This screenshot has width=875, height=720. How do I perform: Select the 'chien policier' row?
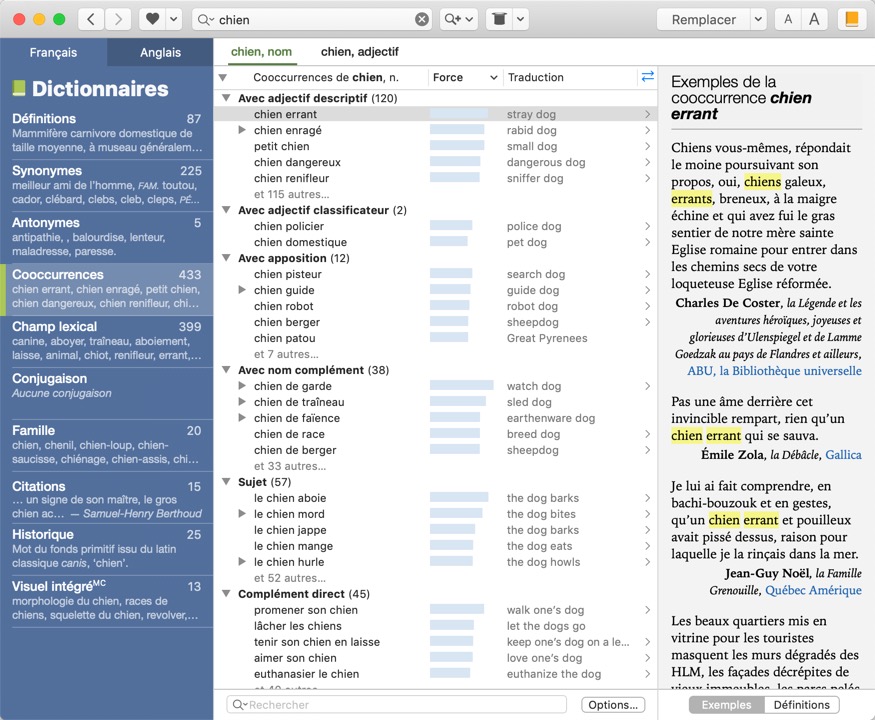click(435, 226)
